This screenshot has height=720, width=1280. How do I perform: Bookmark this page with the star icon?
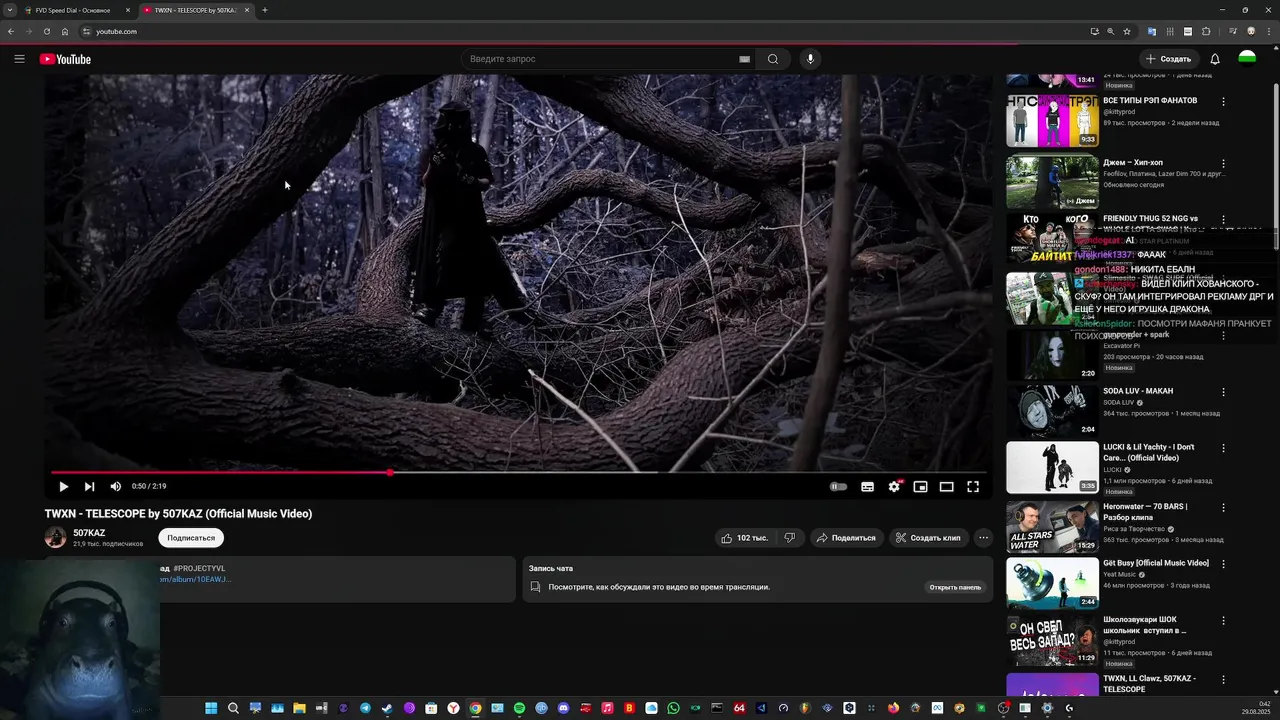tap(1127, 31)
